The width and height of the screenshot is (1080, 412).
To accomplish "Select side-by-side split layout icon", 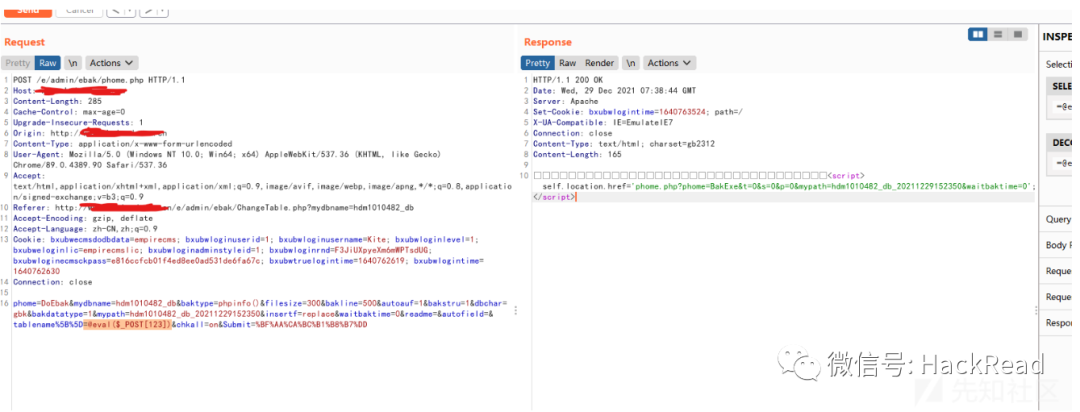I will (x=977, y=34).
